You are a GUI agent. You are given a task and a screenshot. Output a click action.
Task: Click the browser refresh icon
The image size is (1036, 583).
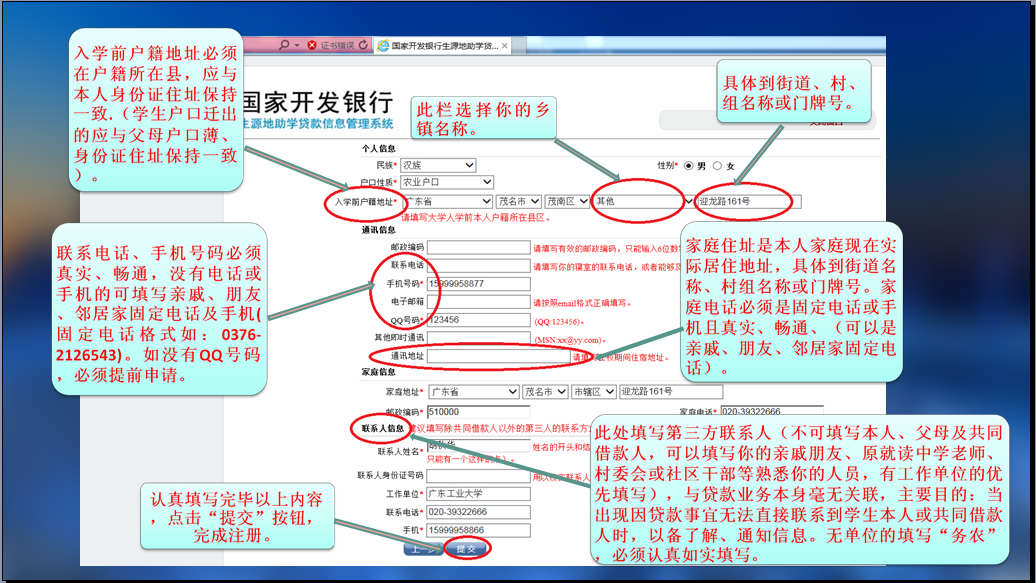coord(363,45)
